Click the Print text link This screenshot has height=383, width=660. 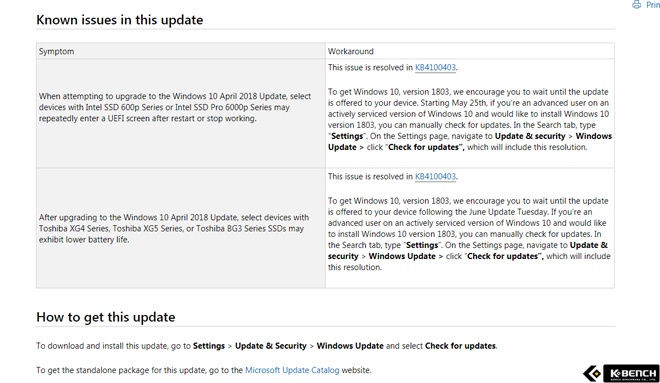pyautogui.click(x=653, y=5)
